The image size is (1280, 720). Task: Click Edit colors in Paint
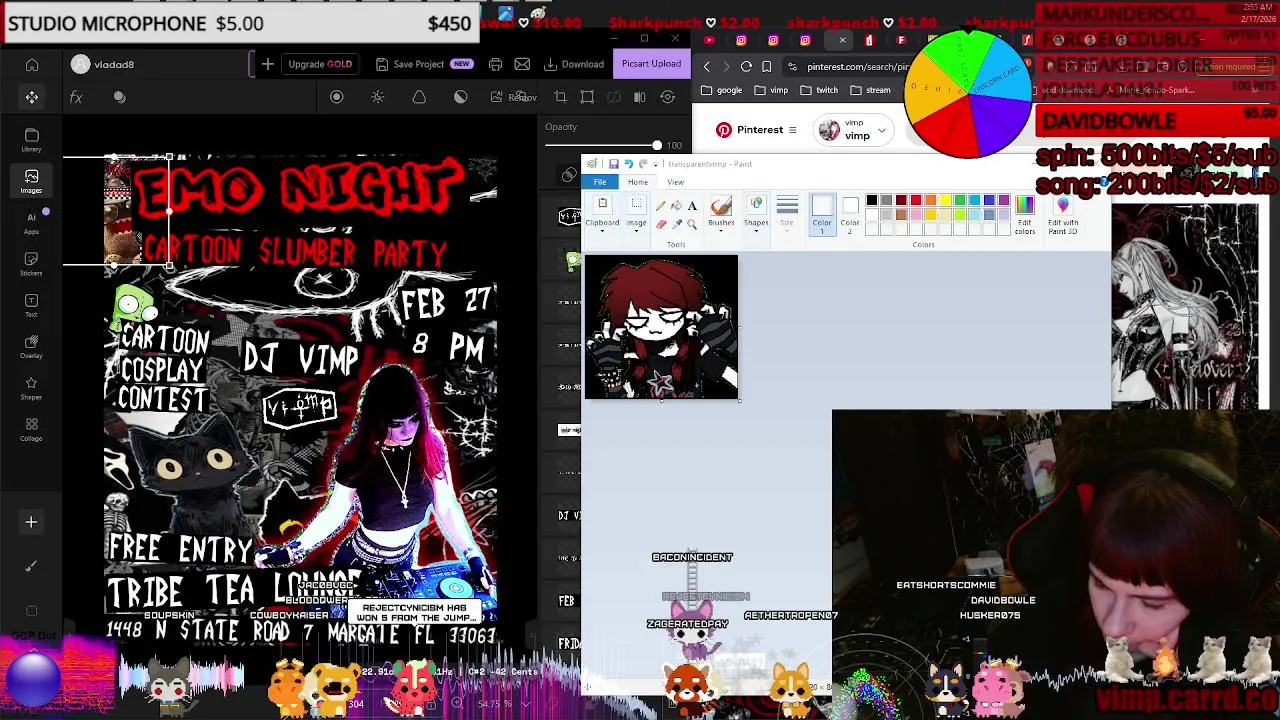pos(1025,214)
